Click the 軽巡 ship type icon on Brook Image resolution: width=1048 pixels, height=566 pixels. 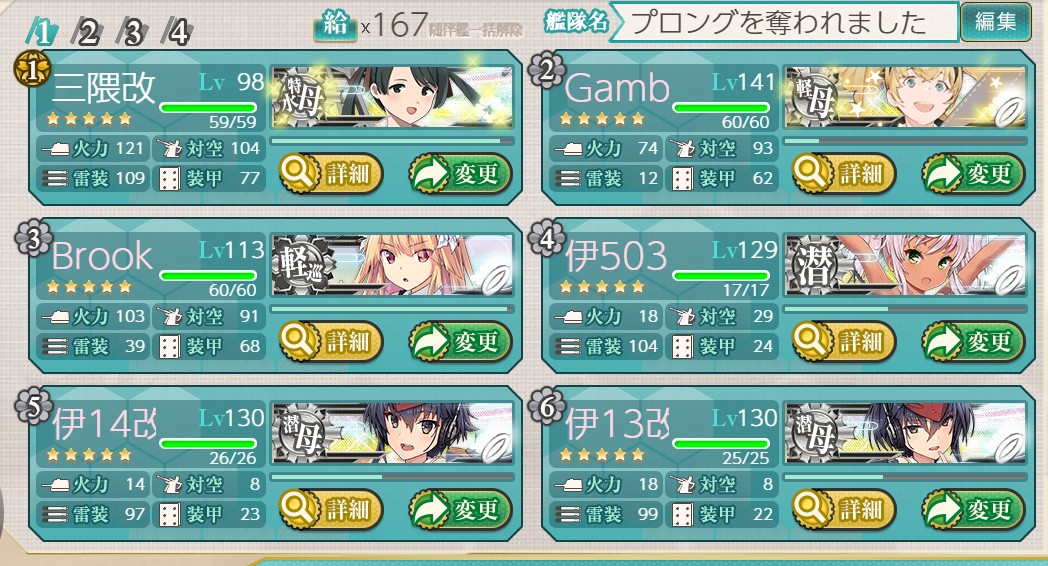(302, 265)
